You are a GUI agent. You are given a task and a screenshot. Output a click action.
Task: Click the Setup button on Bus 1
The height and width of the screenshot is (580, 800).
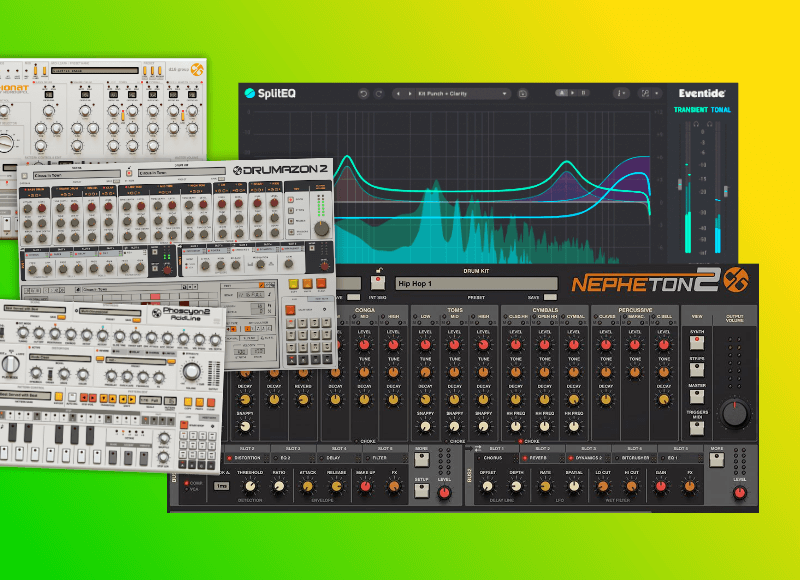tap(422, 491)
